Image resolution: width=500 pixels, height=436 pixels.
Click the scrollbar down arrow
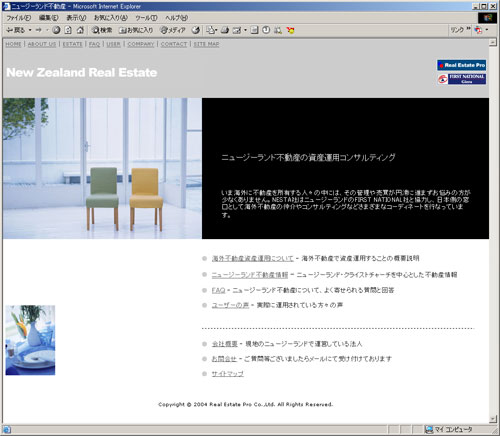click(x=493, y=419)
